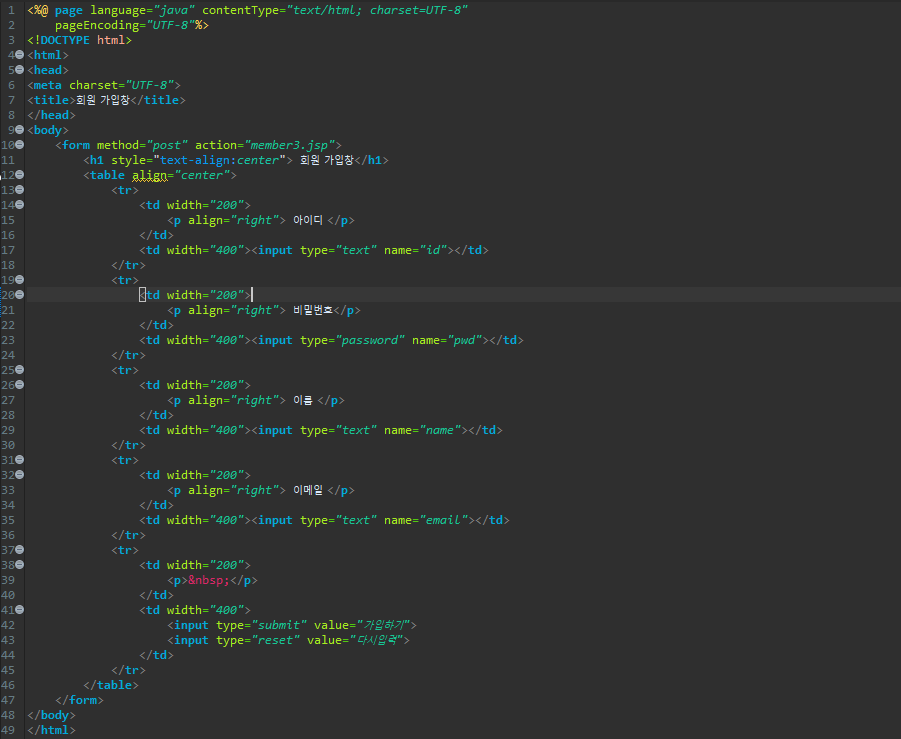Collapse the form fold on line 10

tap(20, 145)
